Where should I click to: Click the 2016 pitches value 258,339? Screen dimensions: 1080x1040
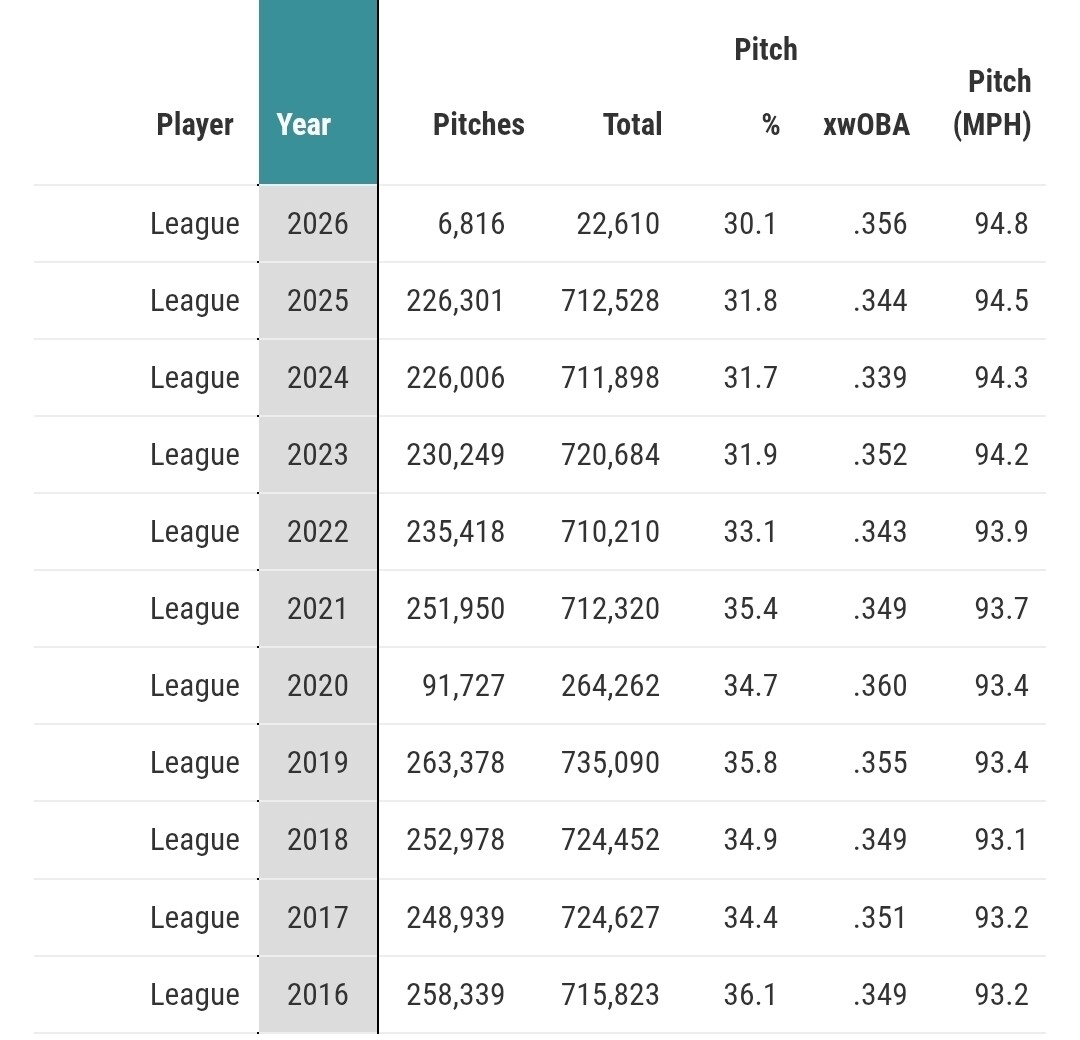(455, 994)
